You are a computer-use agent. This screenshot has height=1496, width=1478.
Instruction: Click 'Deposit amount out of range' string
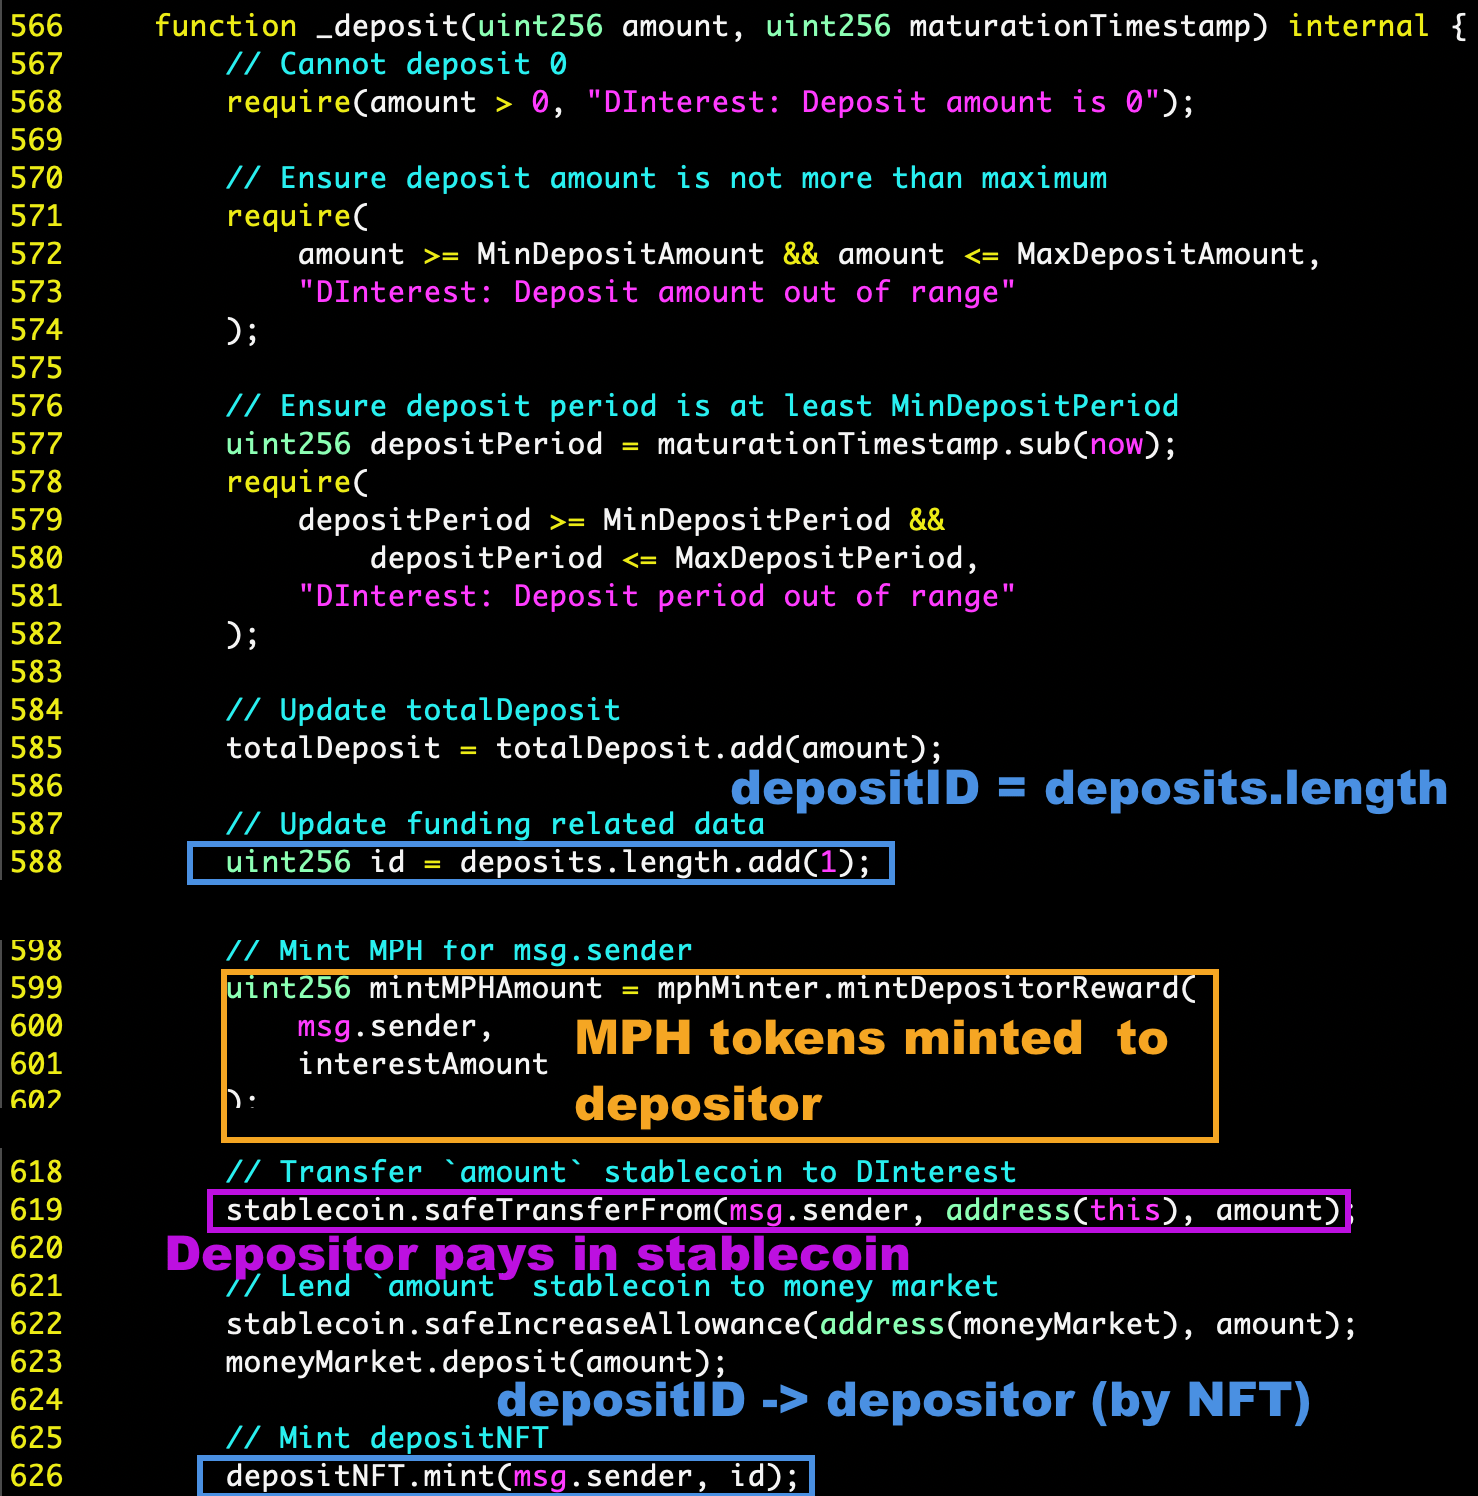pos(657,292)
